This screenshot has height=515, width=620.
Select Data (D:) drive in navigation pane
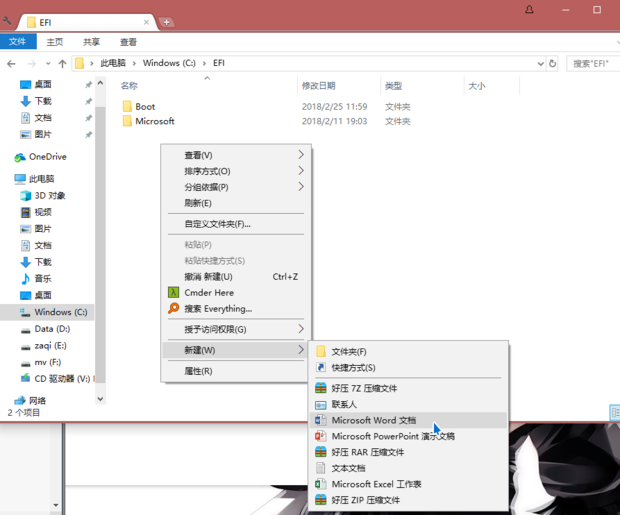point(45,329)
